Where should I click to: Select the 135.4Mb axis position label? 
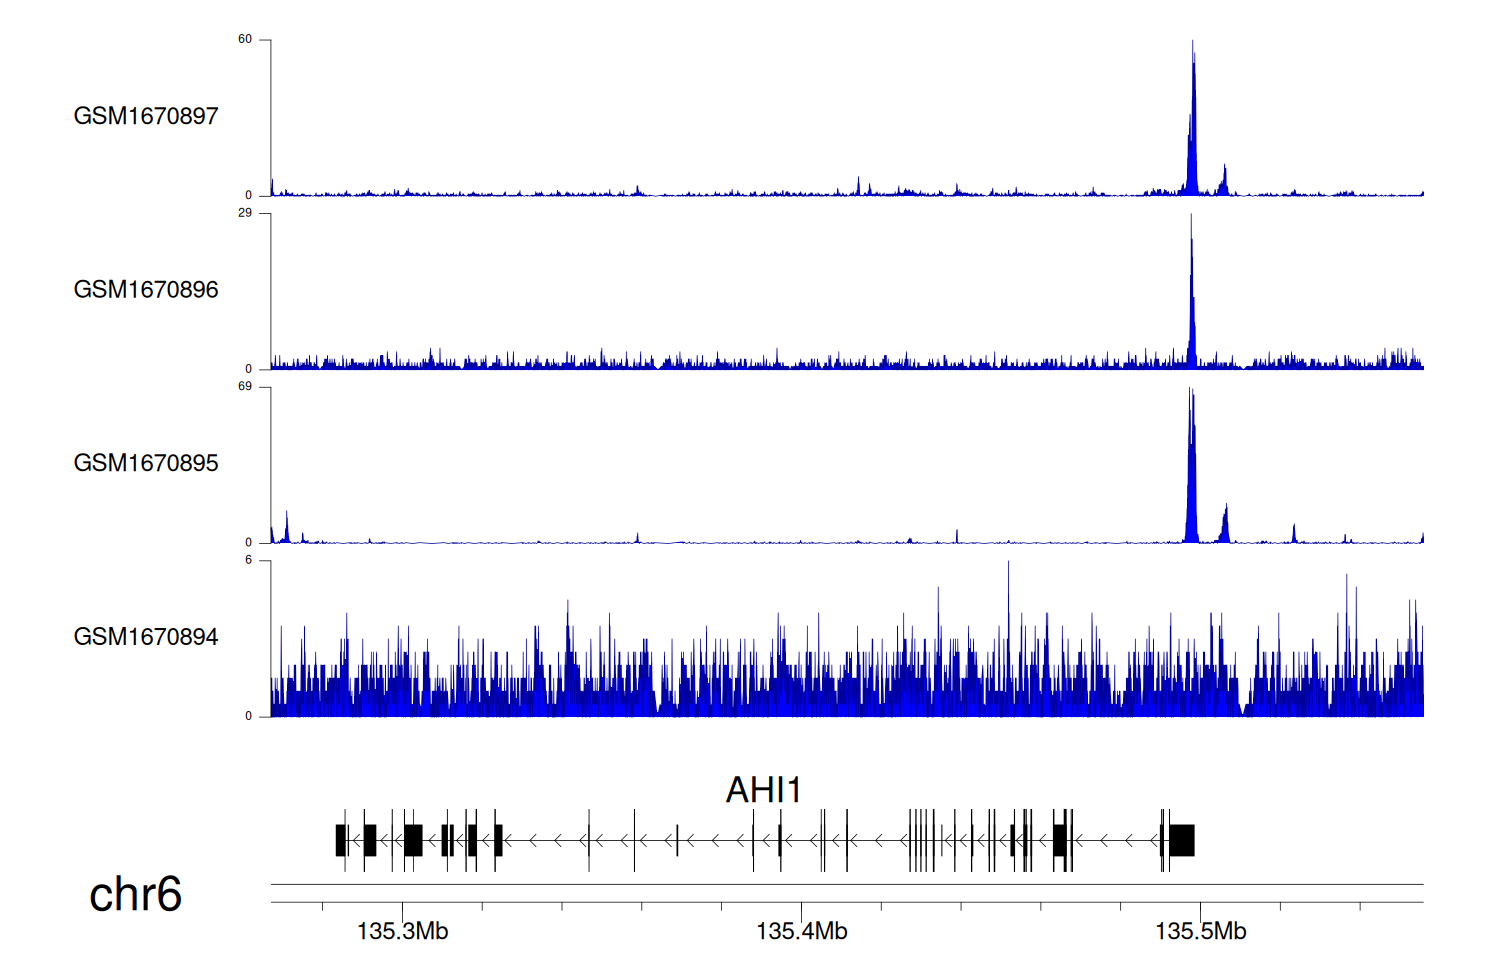coord(801,932)
